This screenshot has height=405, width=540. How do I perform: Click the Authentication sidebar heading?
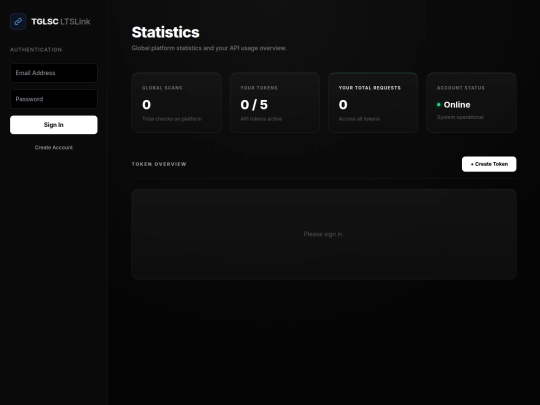coord(36,50)
